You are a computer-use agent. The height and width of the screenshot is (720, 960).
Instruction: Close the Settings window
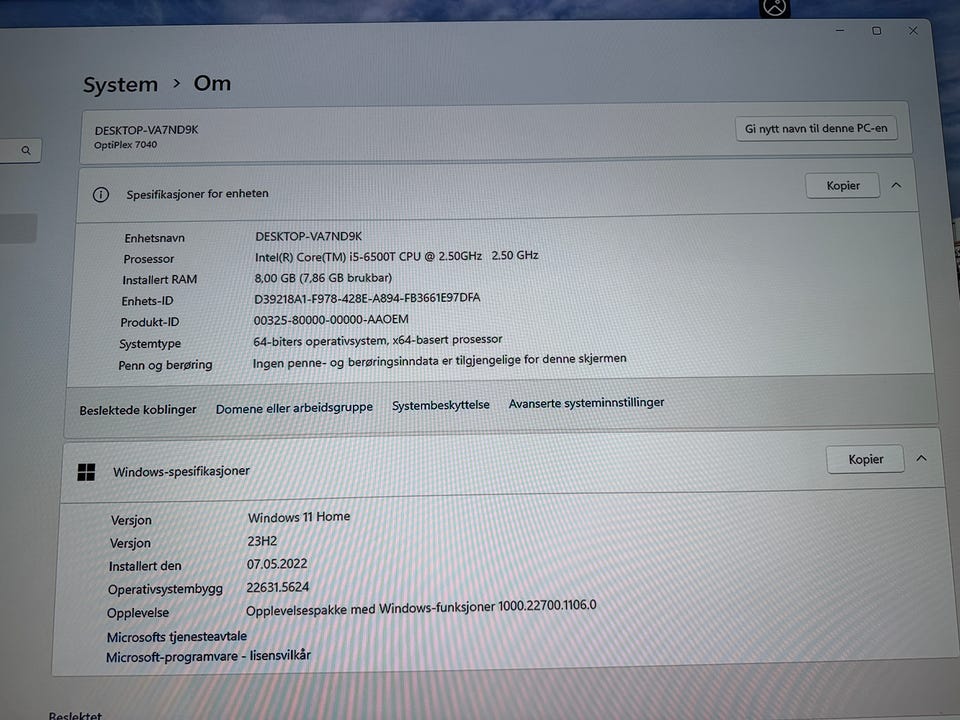coord(913,31)
